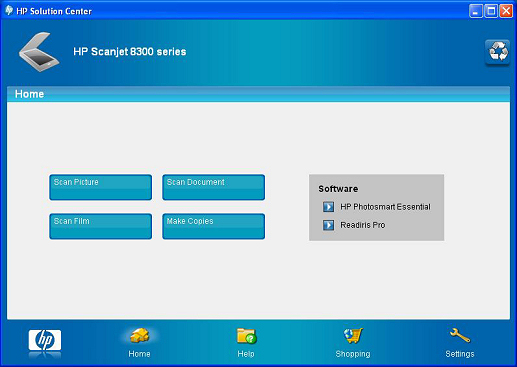
Task: Click the arrow icon beside HP Photosmart Essential
Action: 328,207
